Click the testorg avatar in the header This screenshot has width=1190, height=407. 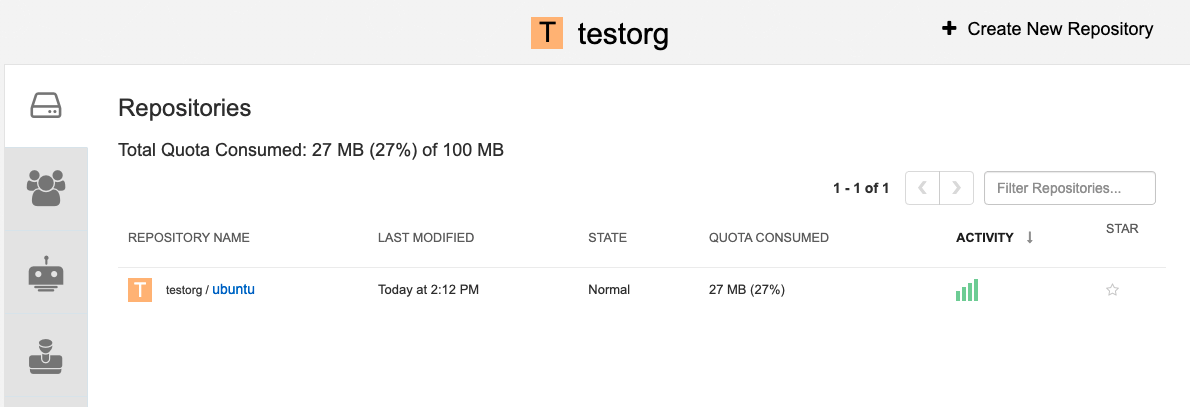pyautogui.click(x=547, y=33)
